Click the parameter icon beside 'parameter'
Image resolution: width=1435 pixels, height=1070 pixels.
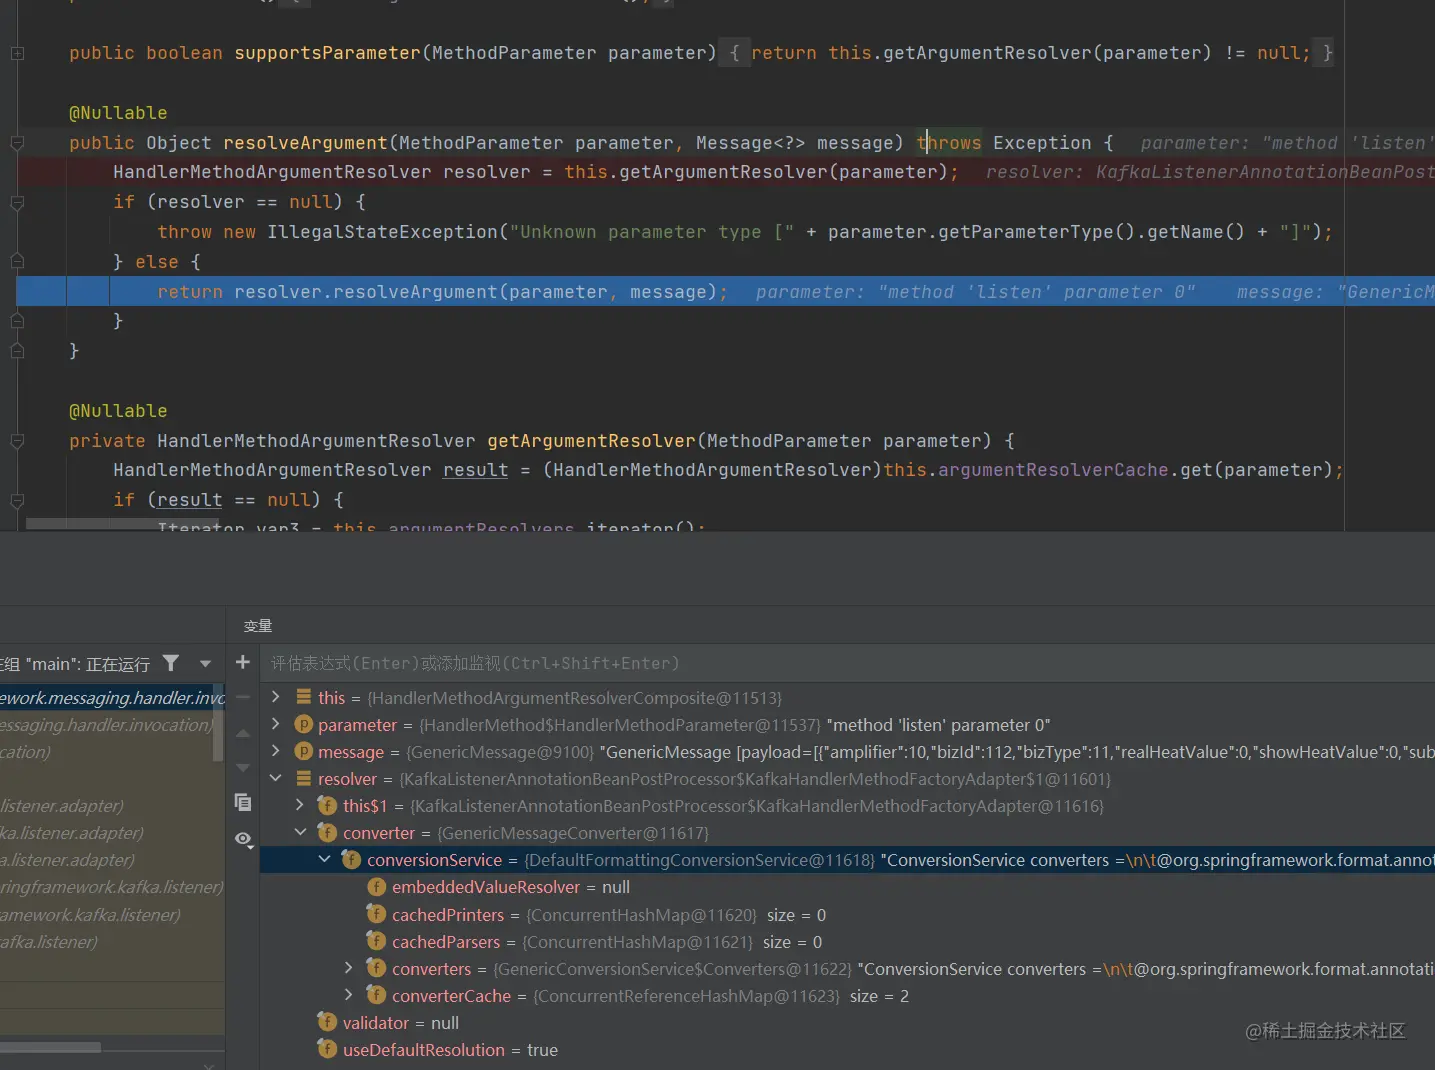303,724
